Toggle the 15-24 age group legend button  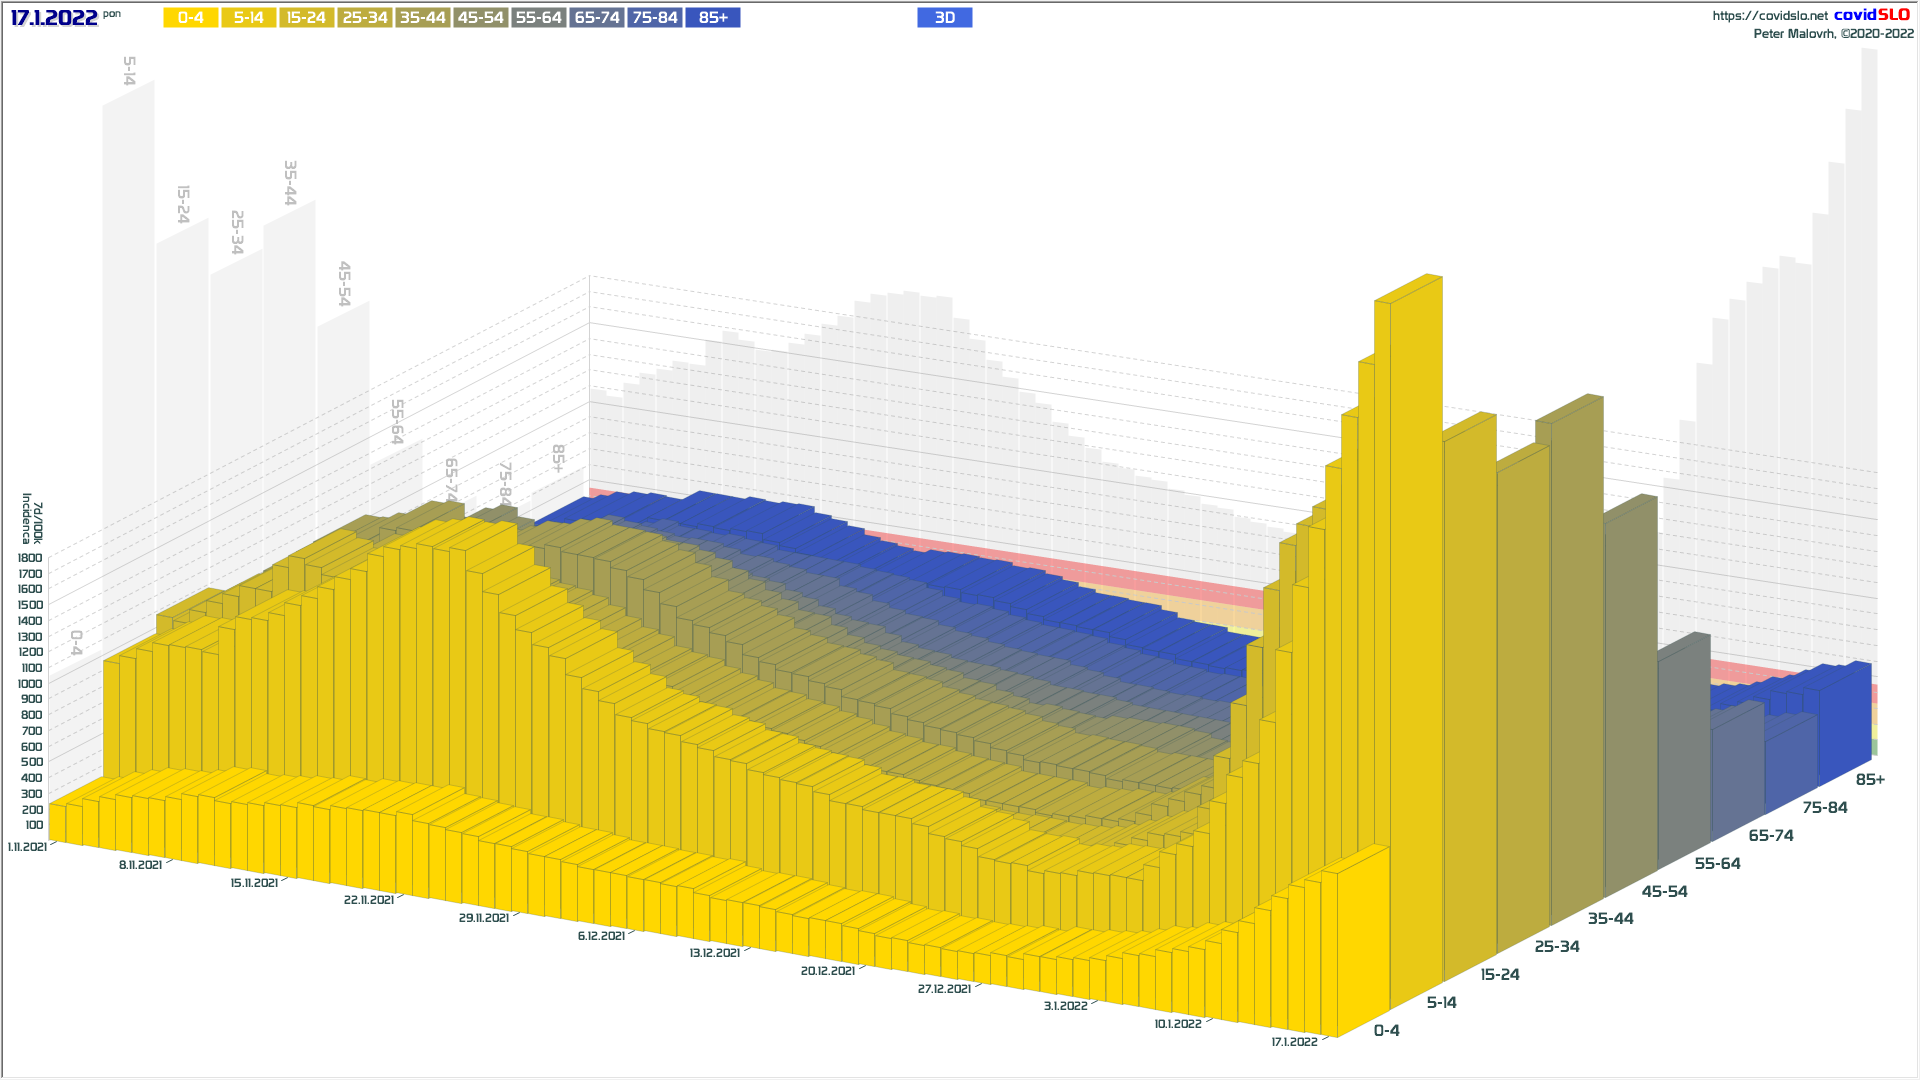[306, 18]
